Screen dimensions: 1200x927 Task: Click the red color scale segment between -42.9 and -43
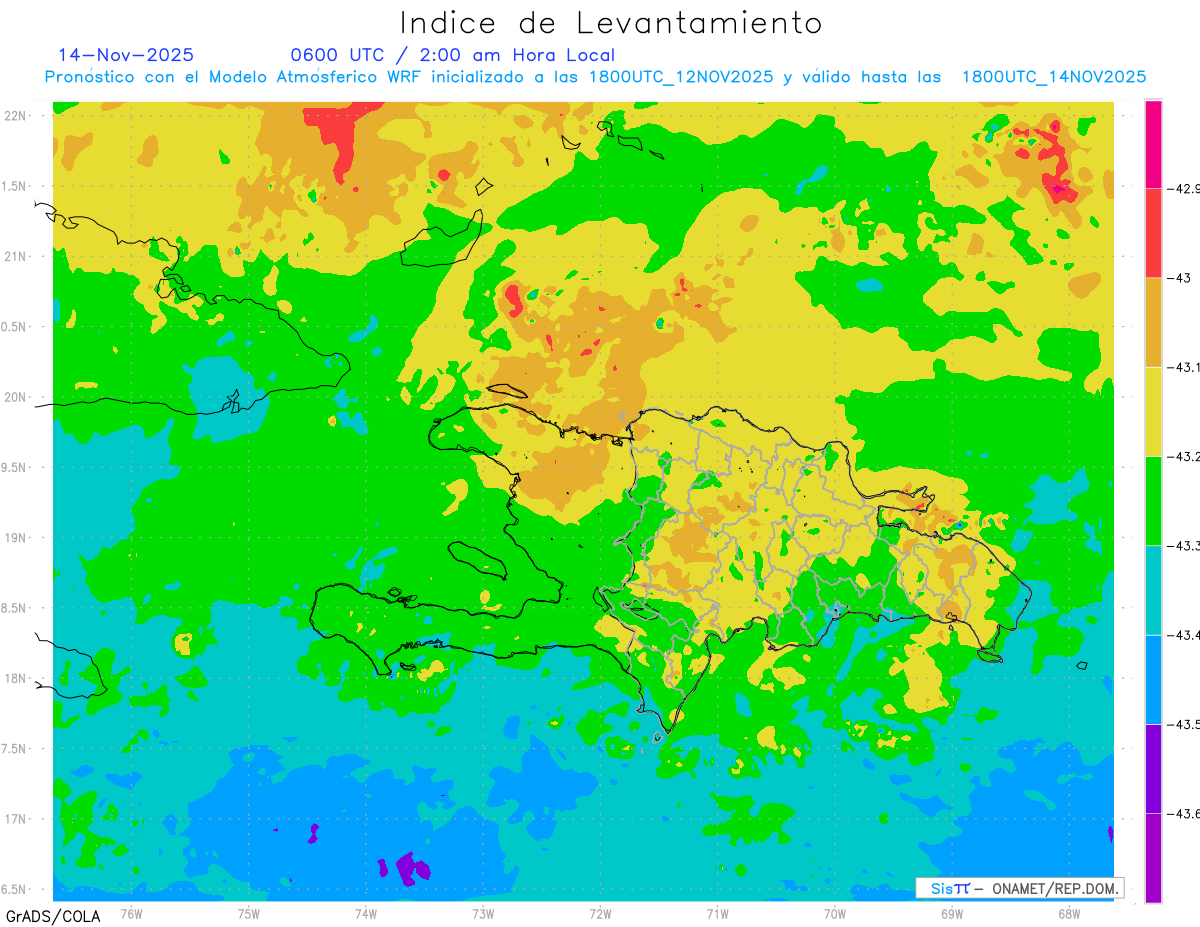coord(1153,233)
